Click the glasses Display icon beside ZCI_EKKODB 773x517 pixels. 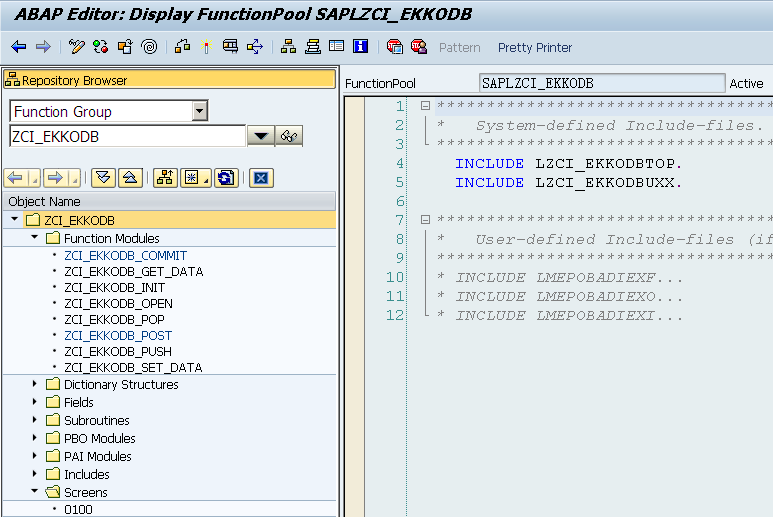point(290,137)
